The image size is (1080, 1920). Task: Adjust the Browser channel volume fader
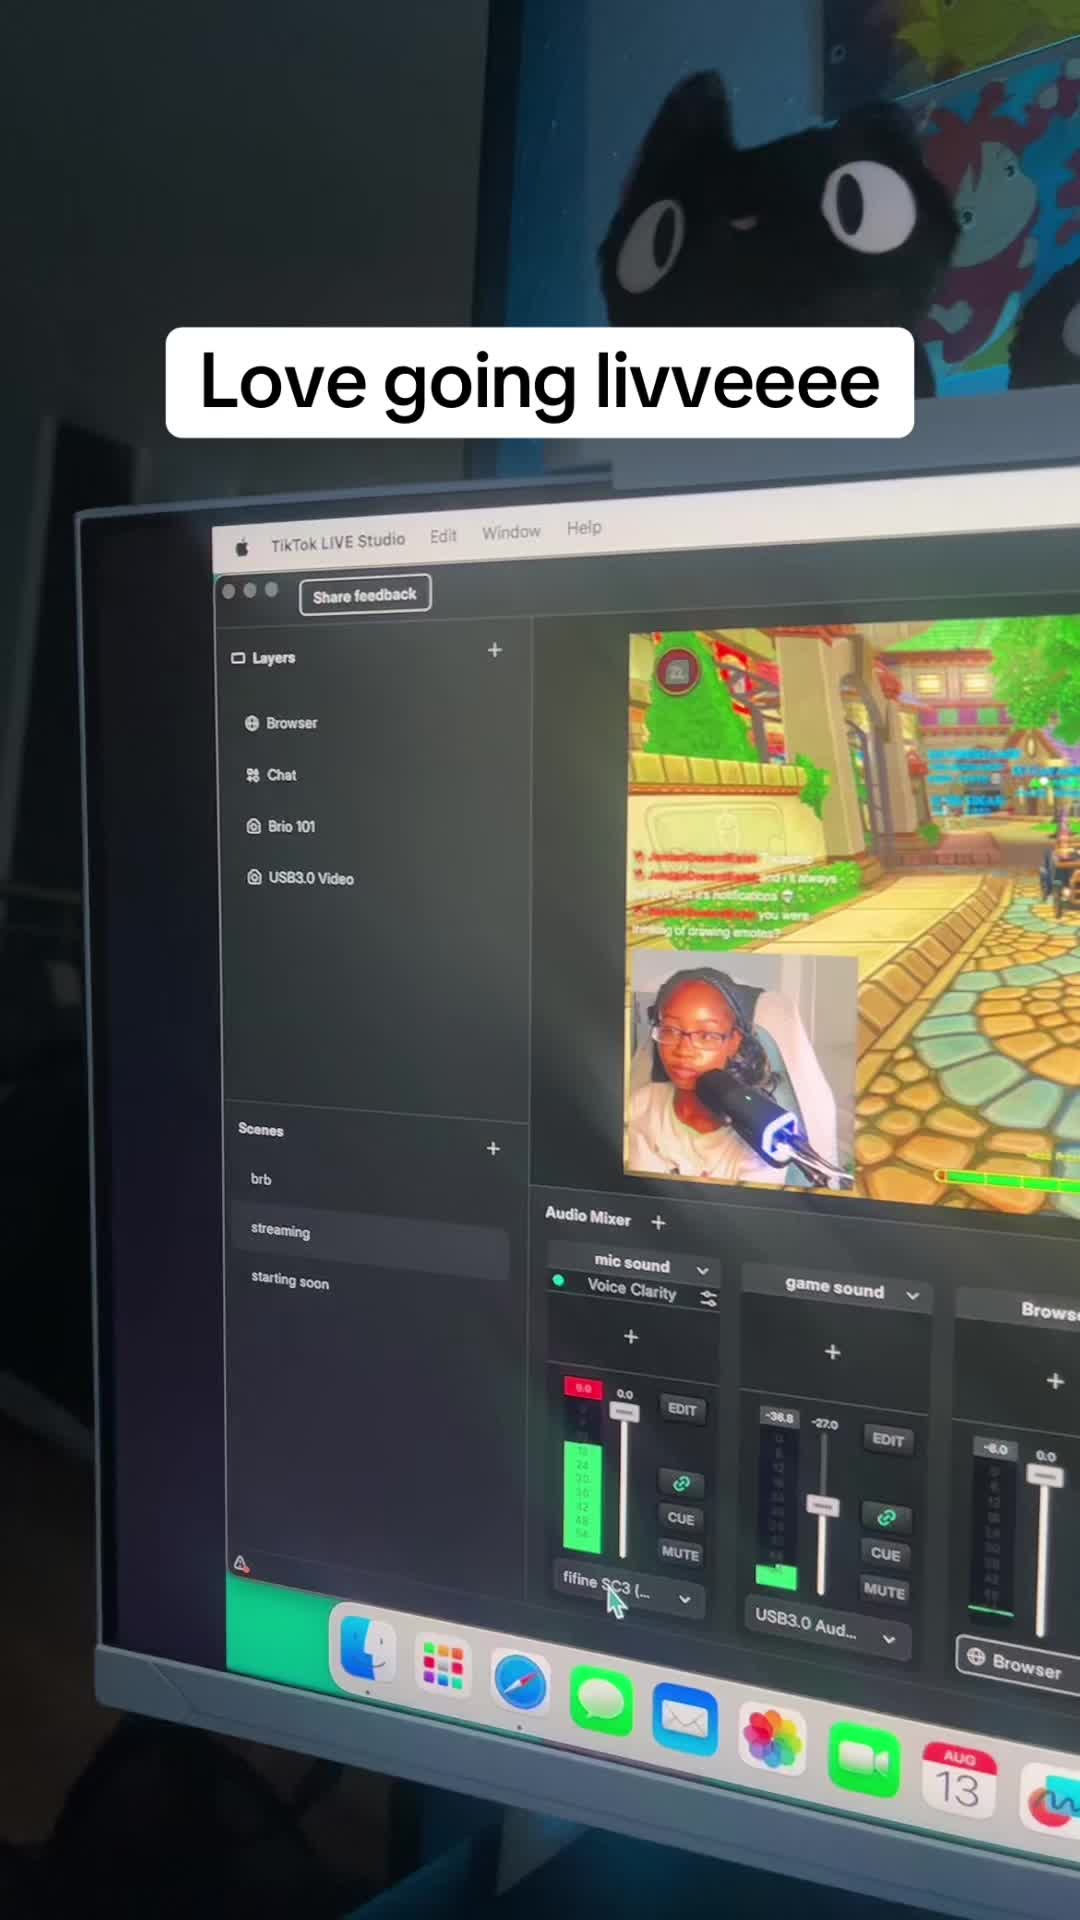click(1045, 1476)
